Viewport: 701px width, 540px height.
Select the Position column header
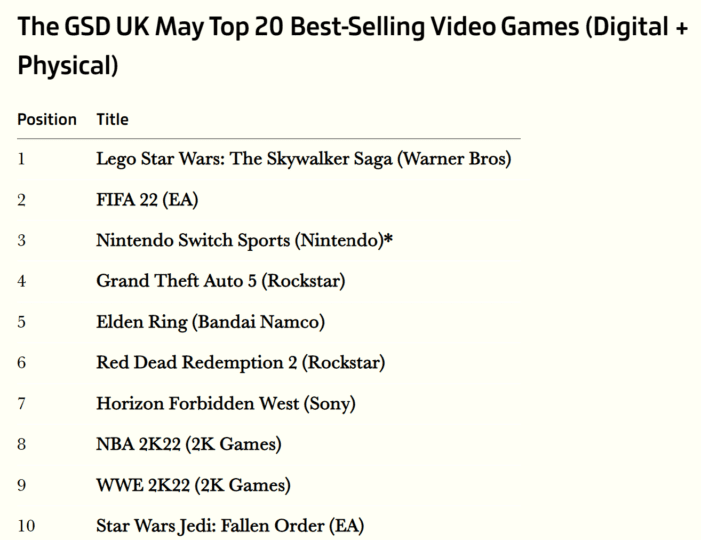tap(47, 119)
